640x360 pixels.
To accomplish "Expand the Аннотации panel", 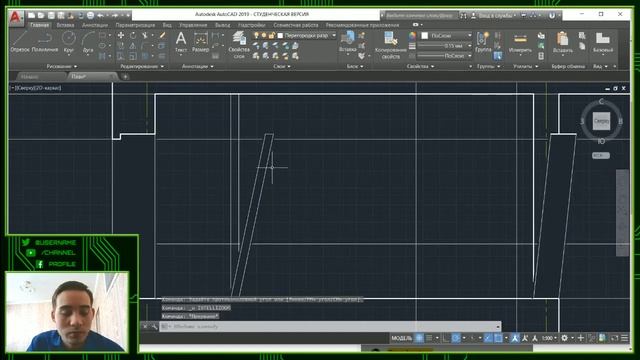I will point(198,66).
